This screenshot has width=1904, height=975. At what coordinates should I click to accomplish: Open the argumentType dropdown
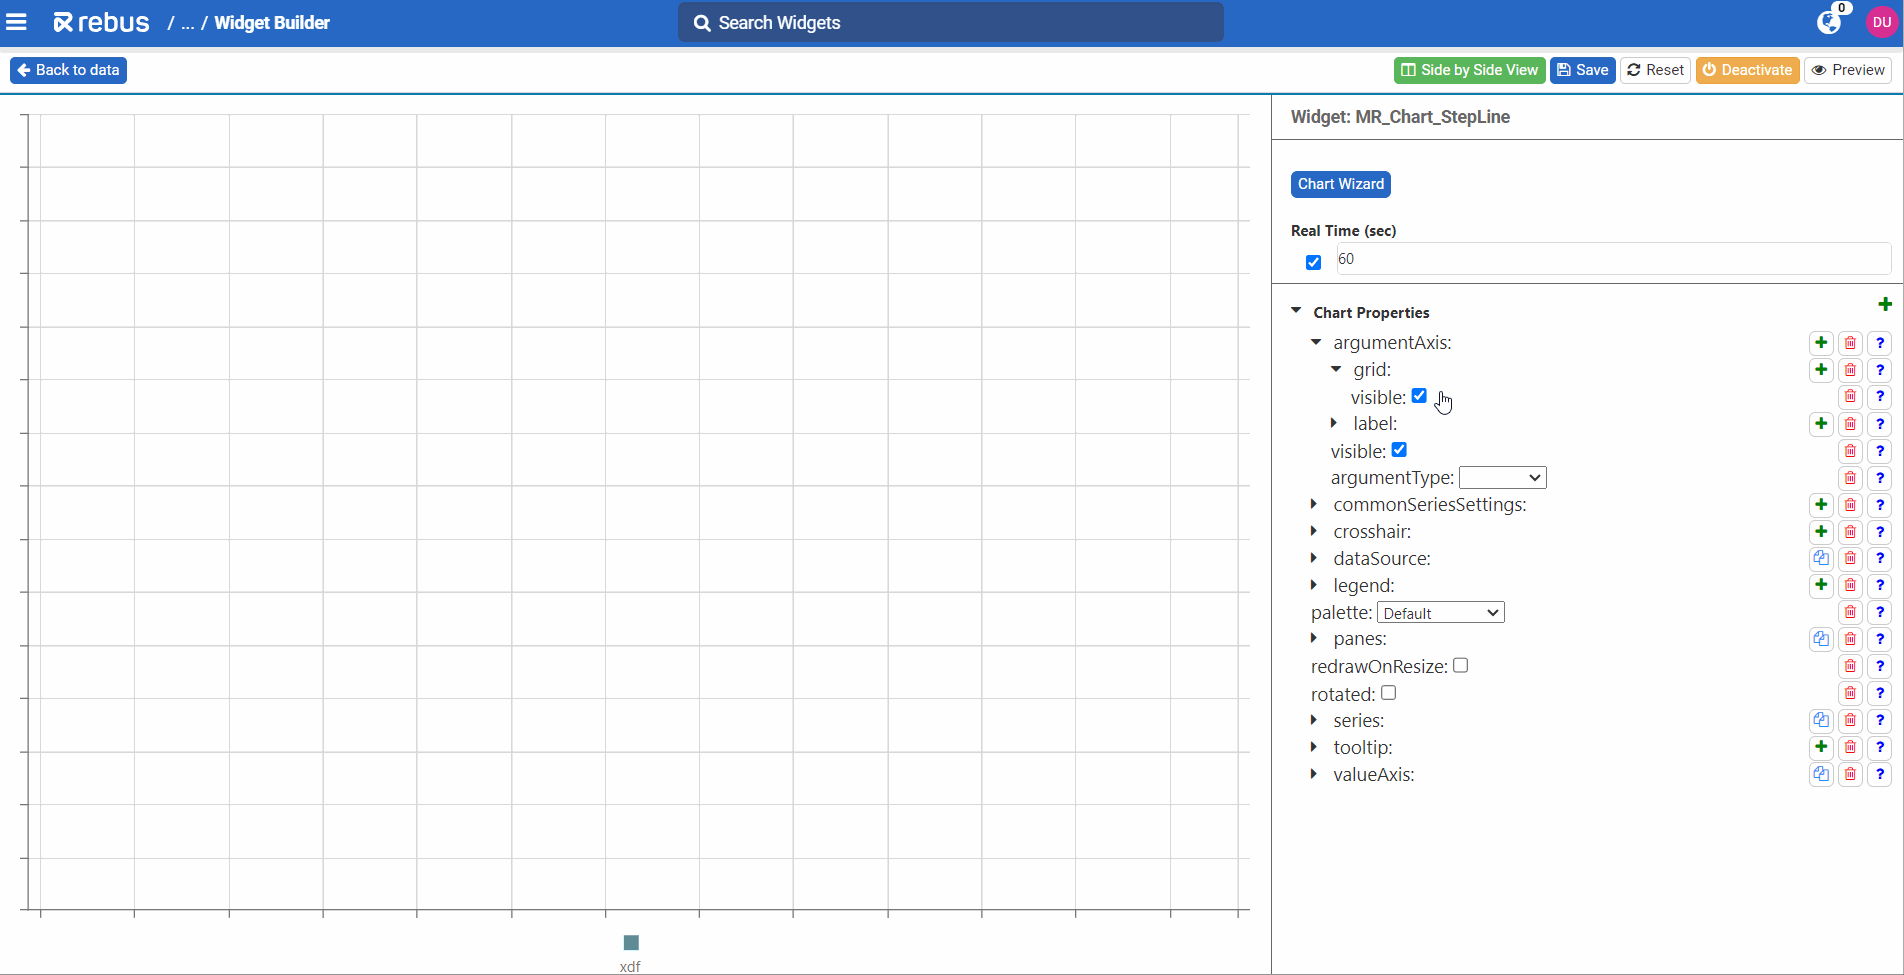[1502, 478]
